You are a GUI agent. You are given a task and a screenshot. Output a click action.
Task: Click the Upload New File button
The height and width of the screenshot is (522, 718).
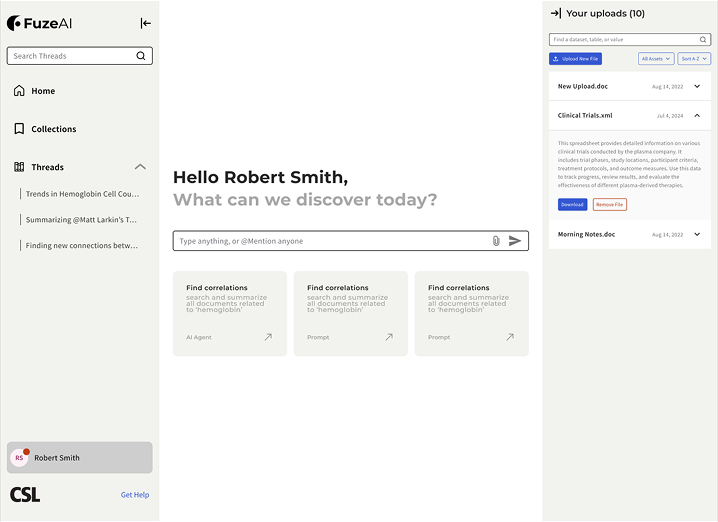[575, 59]
